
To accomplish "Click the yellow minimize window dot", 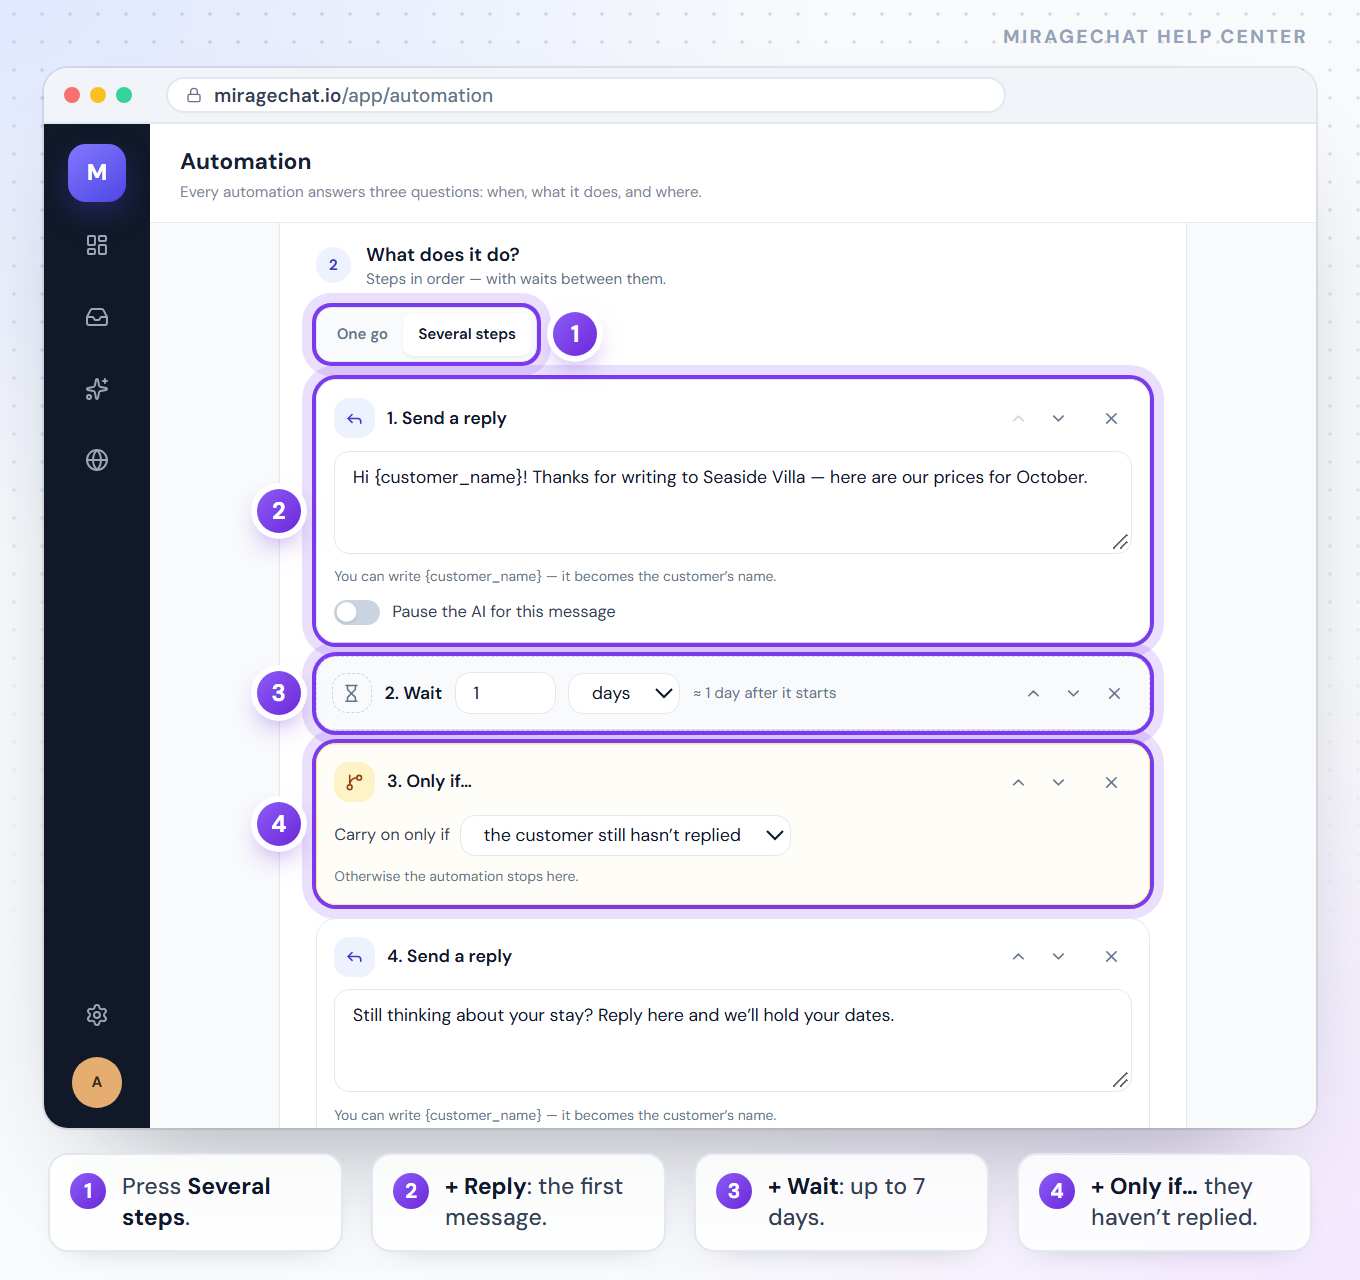I will click(98, 95).
